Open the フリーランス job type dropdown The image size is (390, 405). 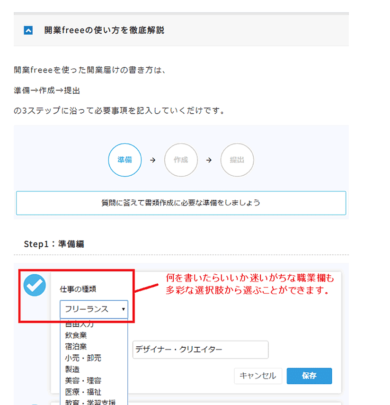tap(94, 309)
